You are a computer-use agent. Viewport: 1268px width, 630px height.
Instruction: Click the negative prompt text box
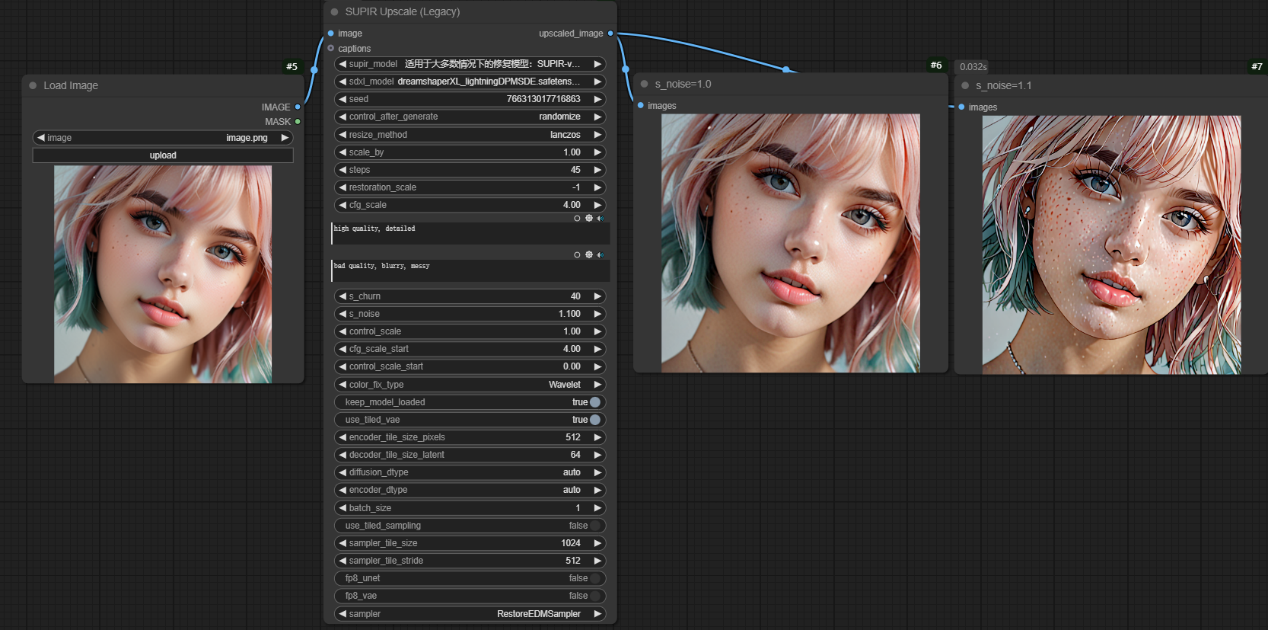(470, 271)
